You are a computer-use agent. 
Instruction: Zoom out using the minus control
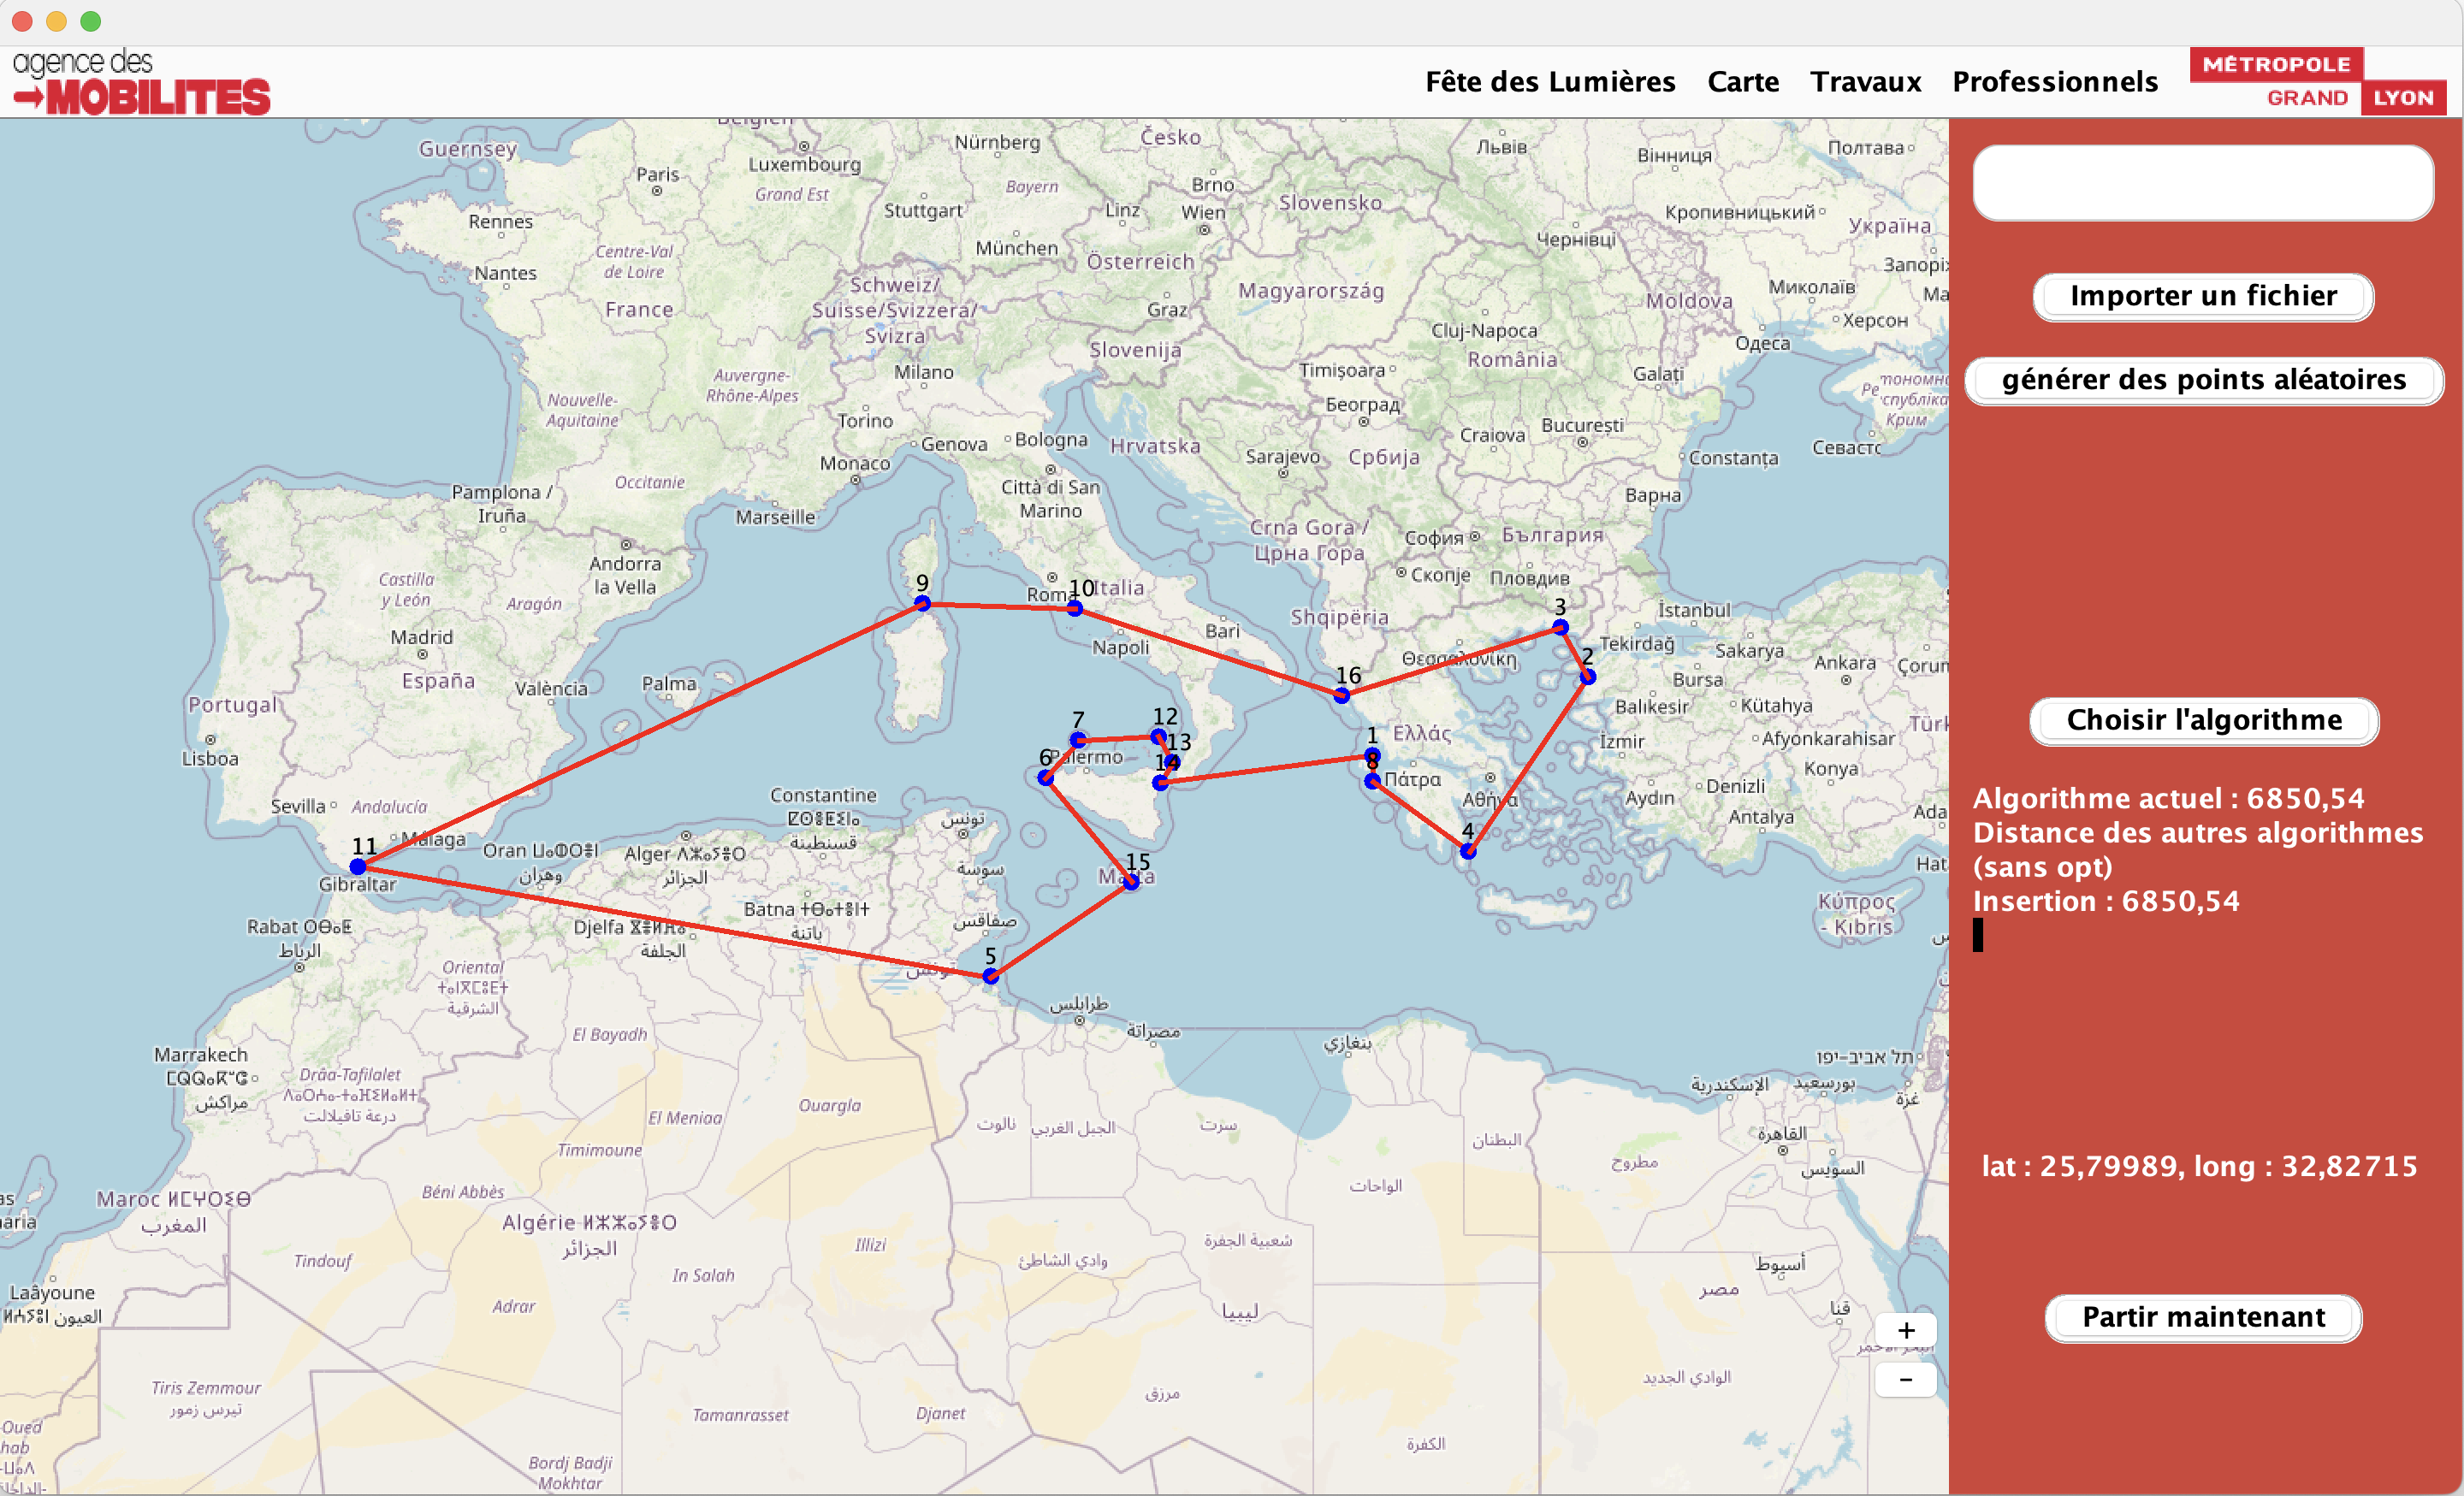(1906, 1380)
